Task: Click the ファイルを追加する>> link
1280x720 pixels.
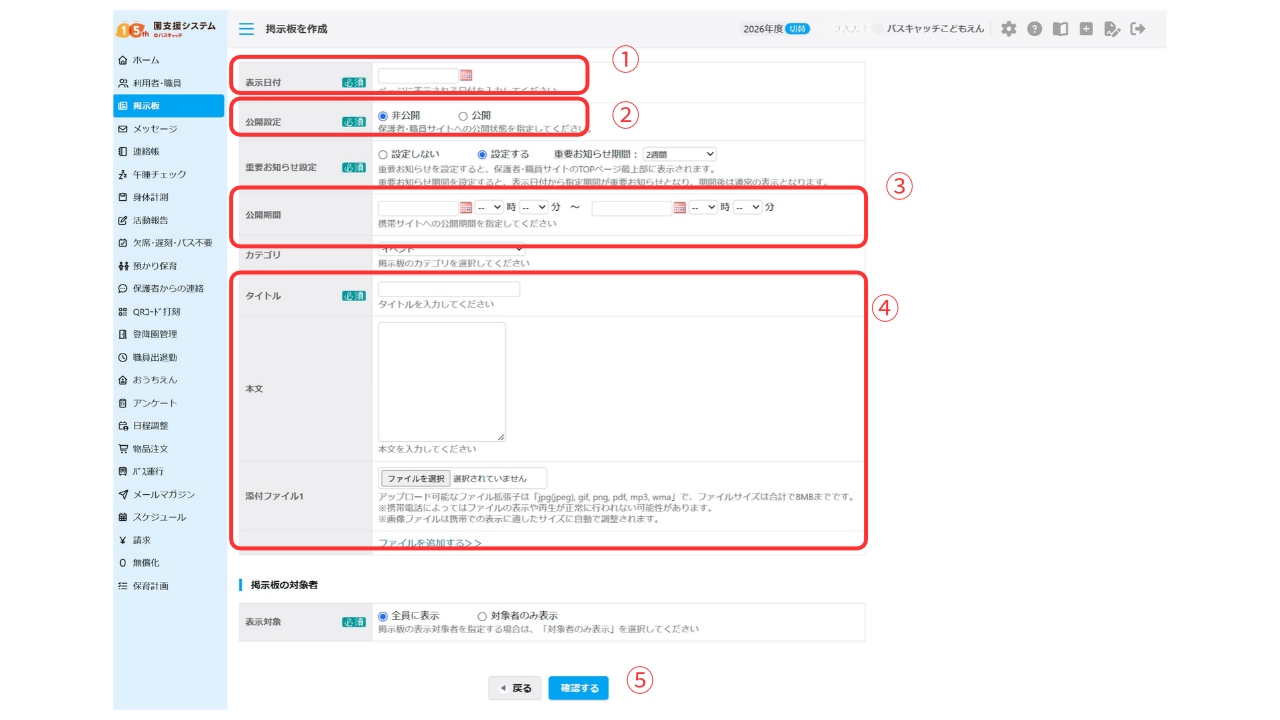Action: [x=430, y=543]
